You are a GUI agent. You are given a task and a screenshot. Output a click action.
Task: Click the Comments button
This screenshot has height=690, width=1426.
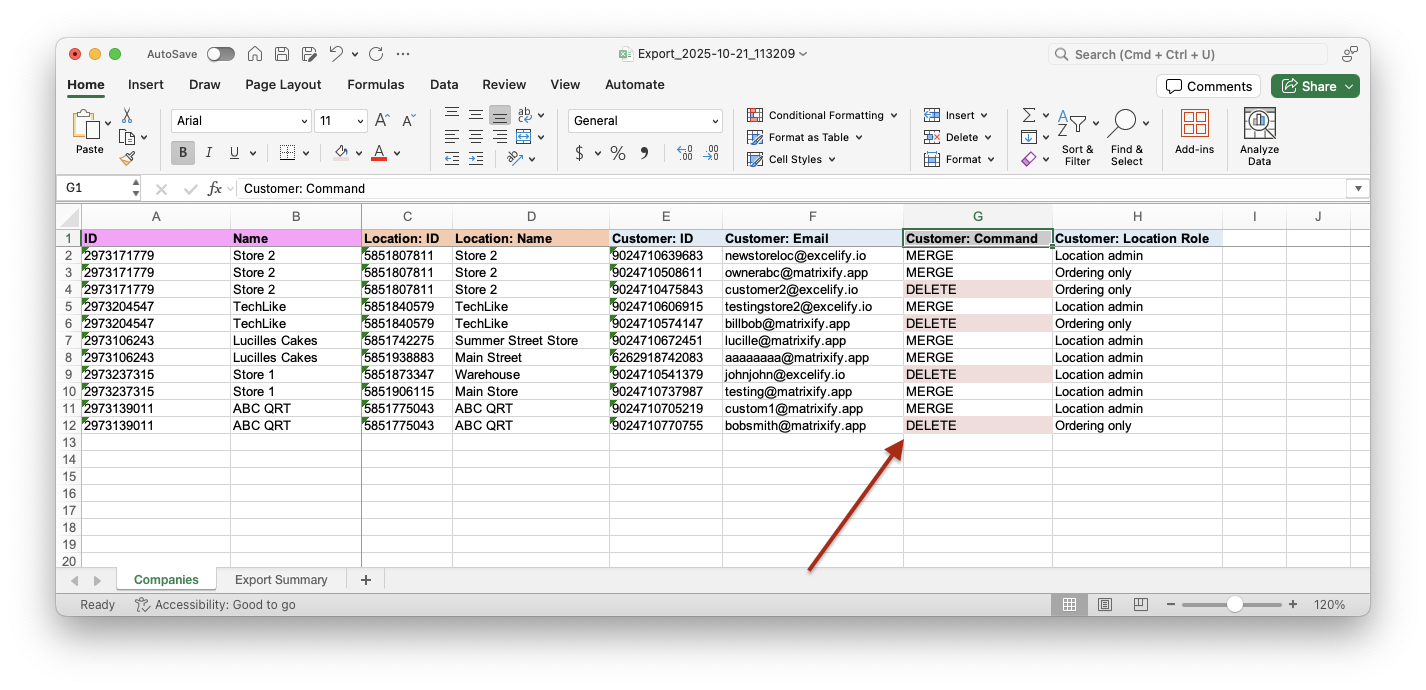click(1207, 86)
